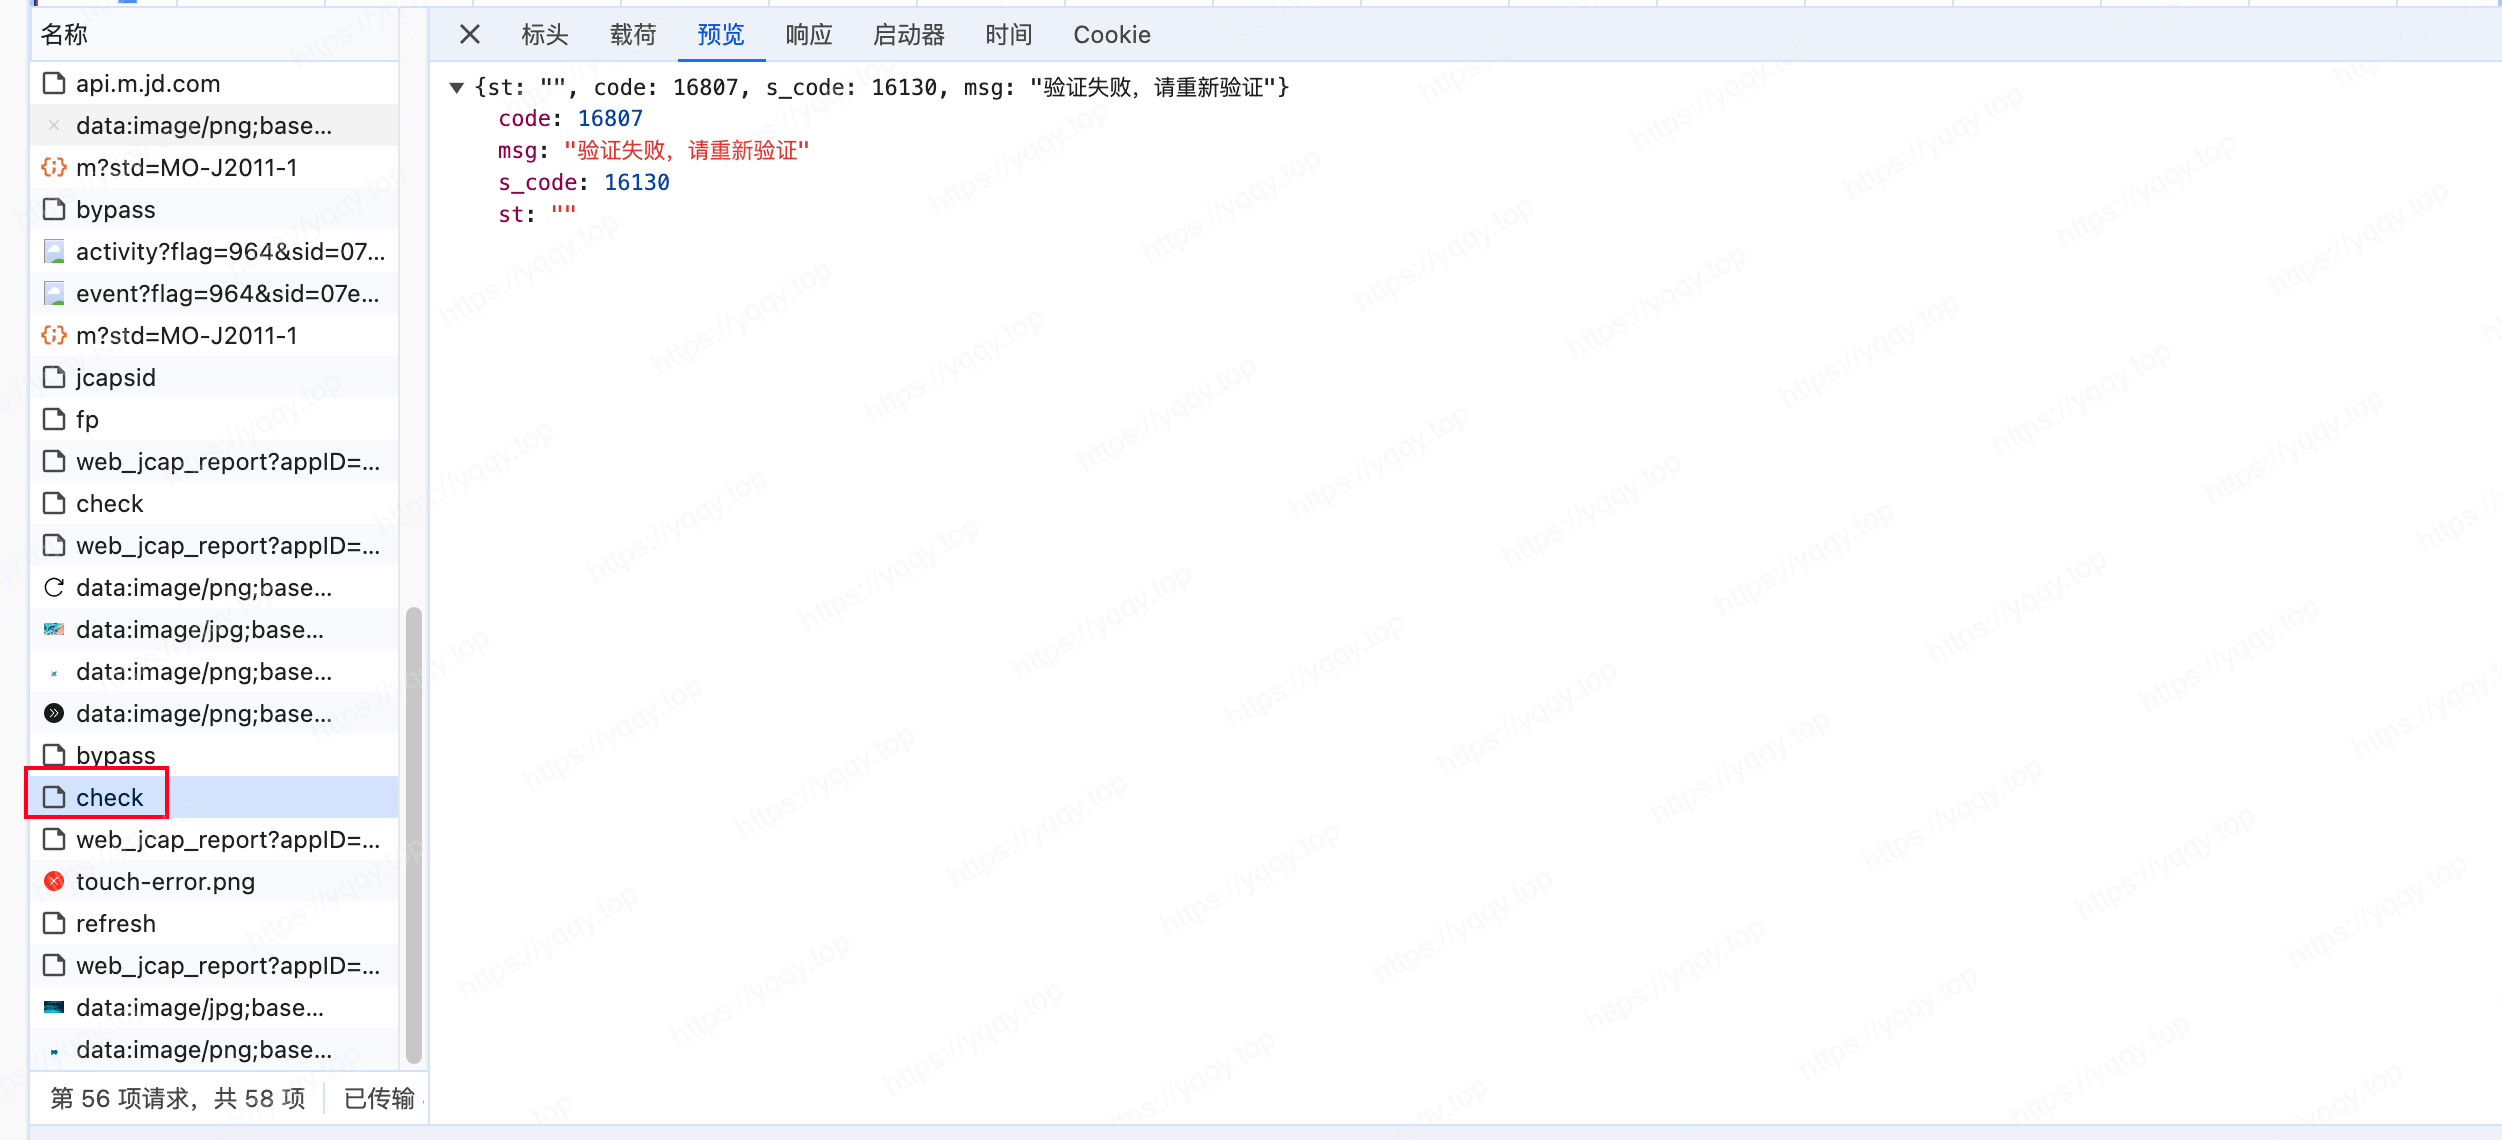Click the empty st value
The image size is (2502, 1140).
pyautogui.click(x=563, y=214)
